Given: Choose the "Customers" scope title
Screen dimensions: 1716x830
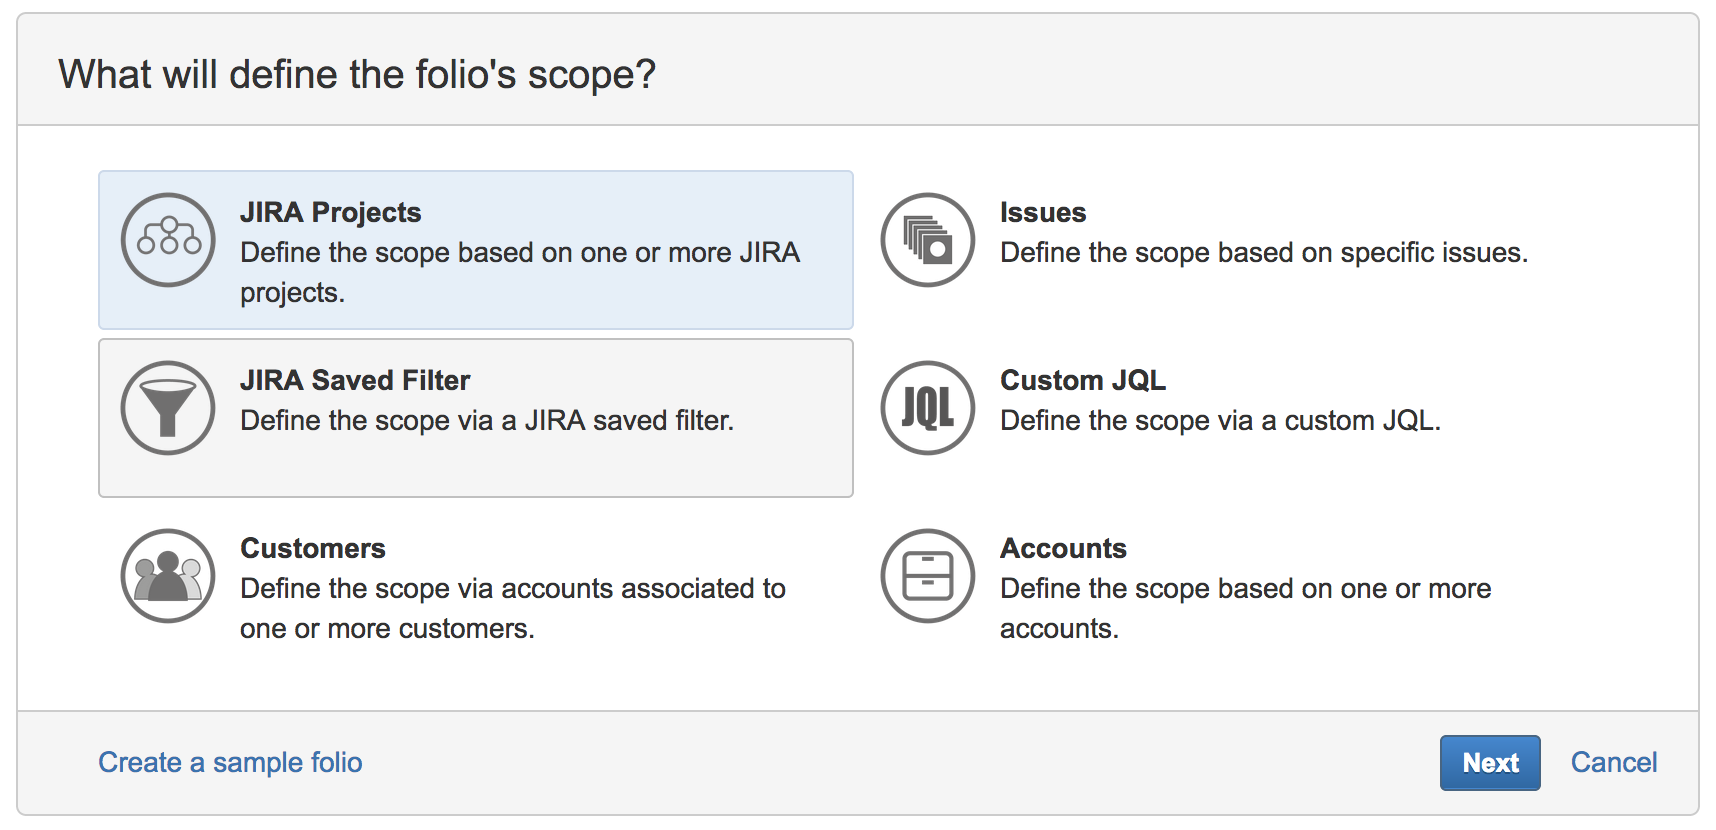Looking at the screenshot, I should pos(313,548).
